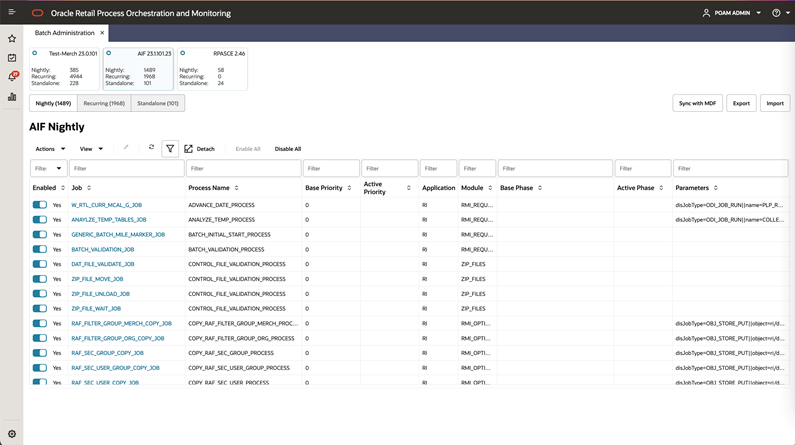Click the Oracle logo icon
The width and height of the screenshot is (795, 445).
(x=38, y=13)
